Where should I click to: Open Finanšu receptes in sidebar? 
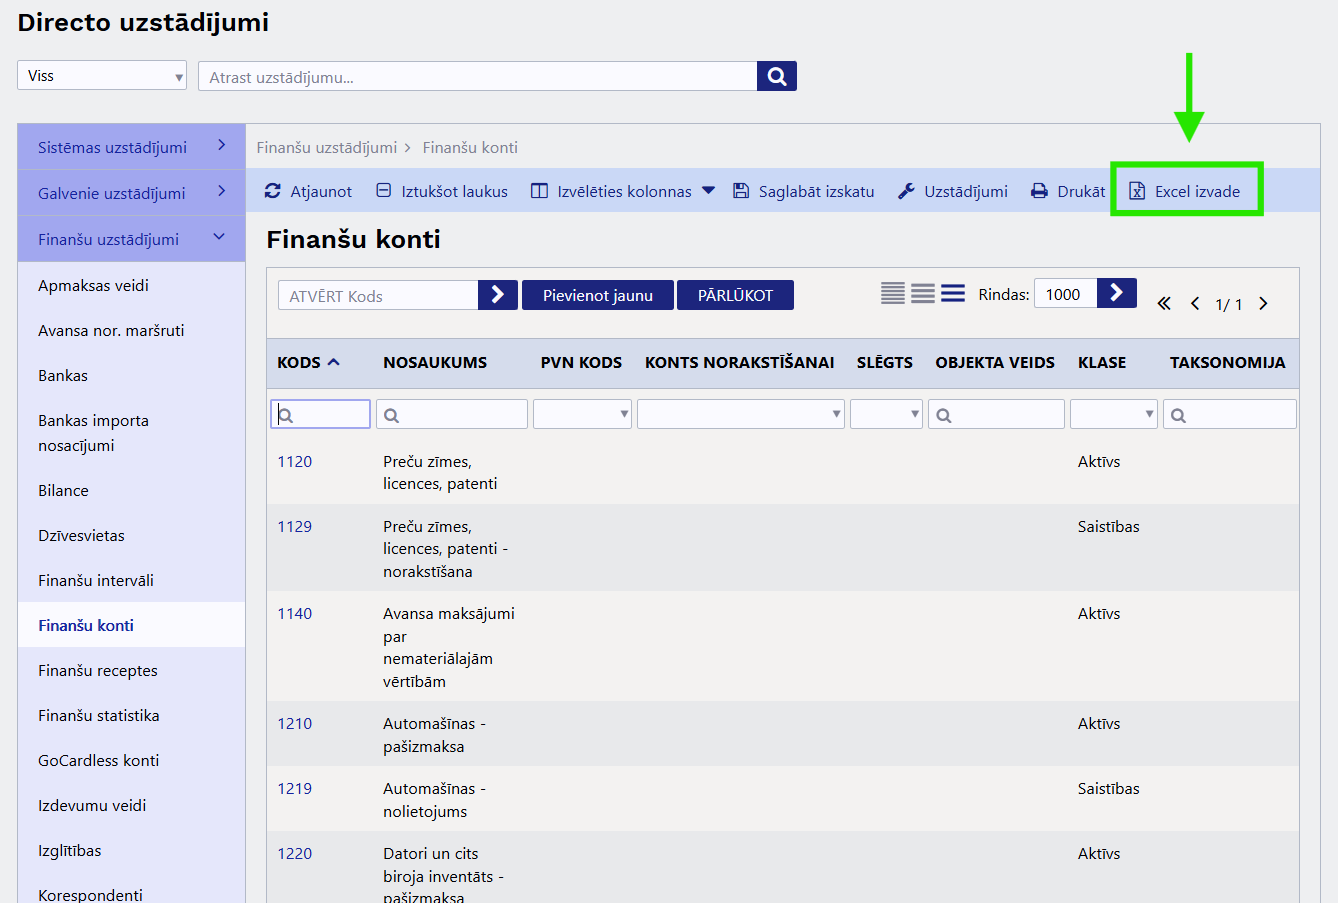click(x=98, y=670)
